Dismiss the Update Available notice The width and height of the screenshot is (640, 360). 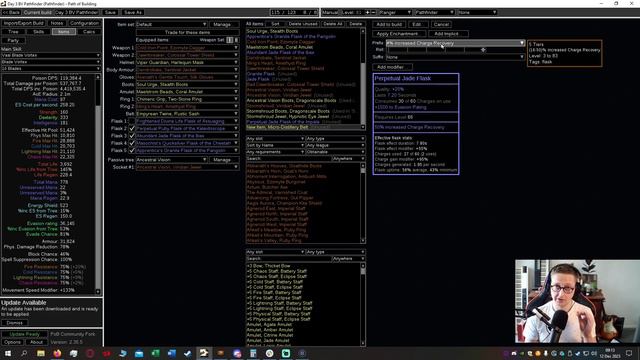[x=14, y=323]
